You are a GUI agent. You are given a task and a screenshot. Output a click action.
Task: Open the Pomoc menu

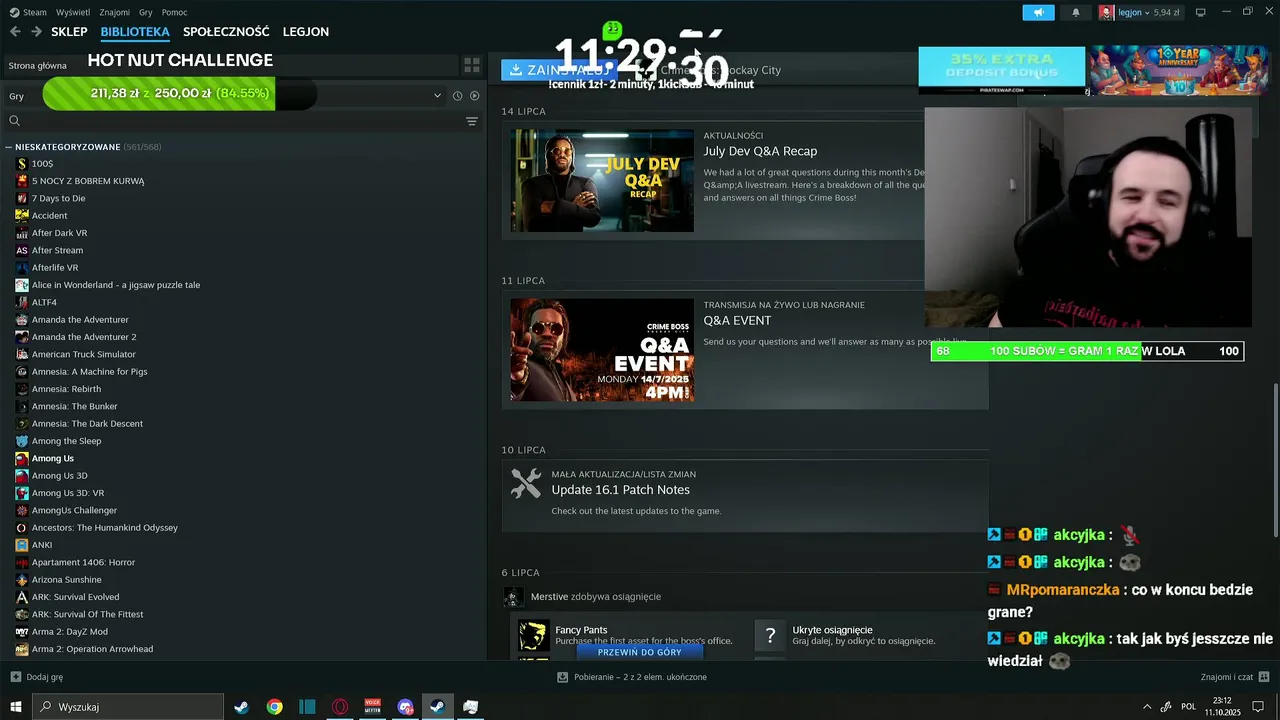tap(174, 12)
